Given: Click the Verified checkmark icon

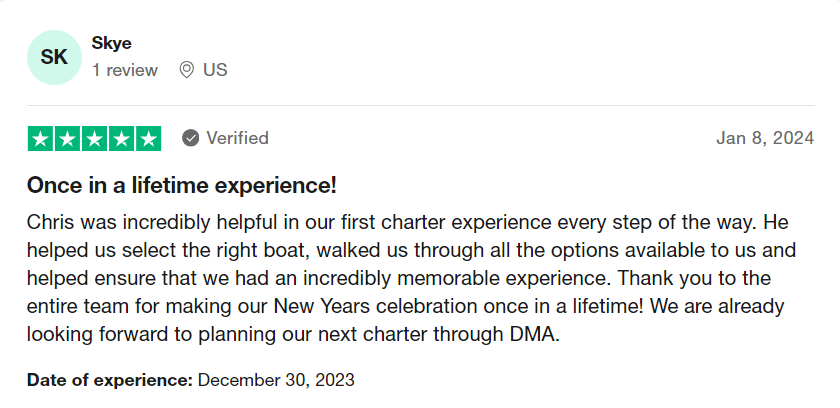Looking at the screenshot, I should pos(190,138).
